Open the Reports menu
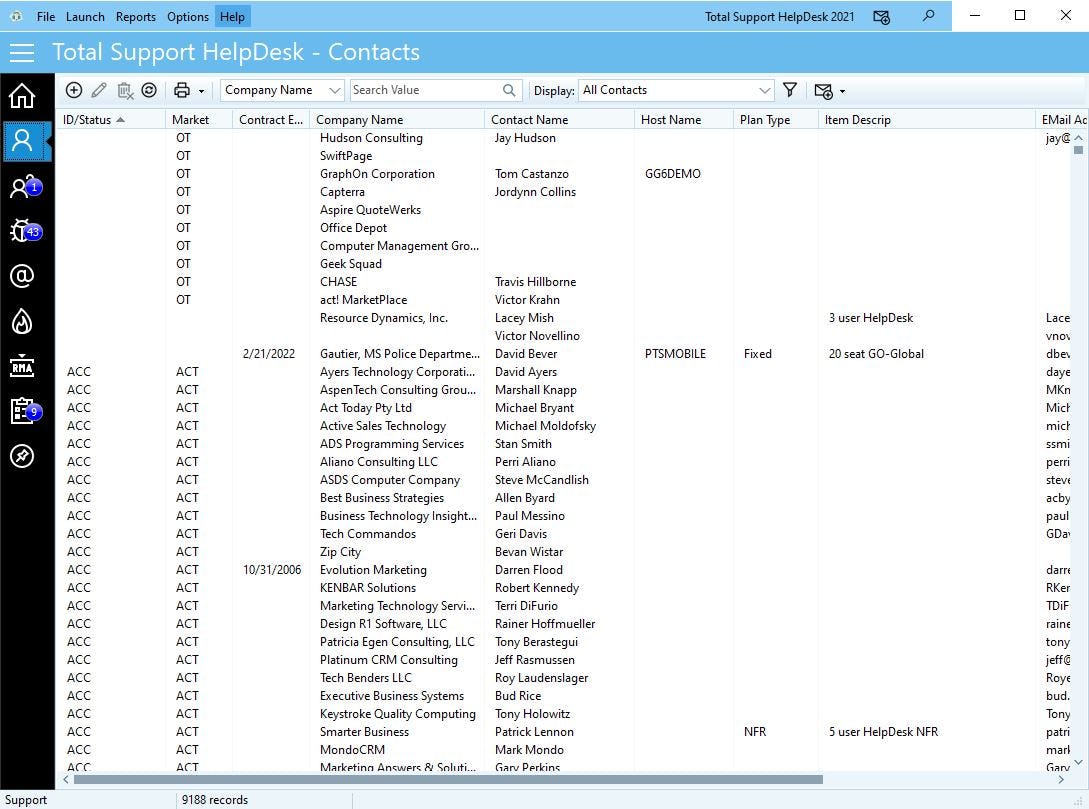 pyautogui.click(x=135, y=16)
